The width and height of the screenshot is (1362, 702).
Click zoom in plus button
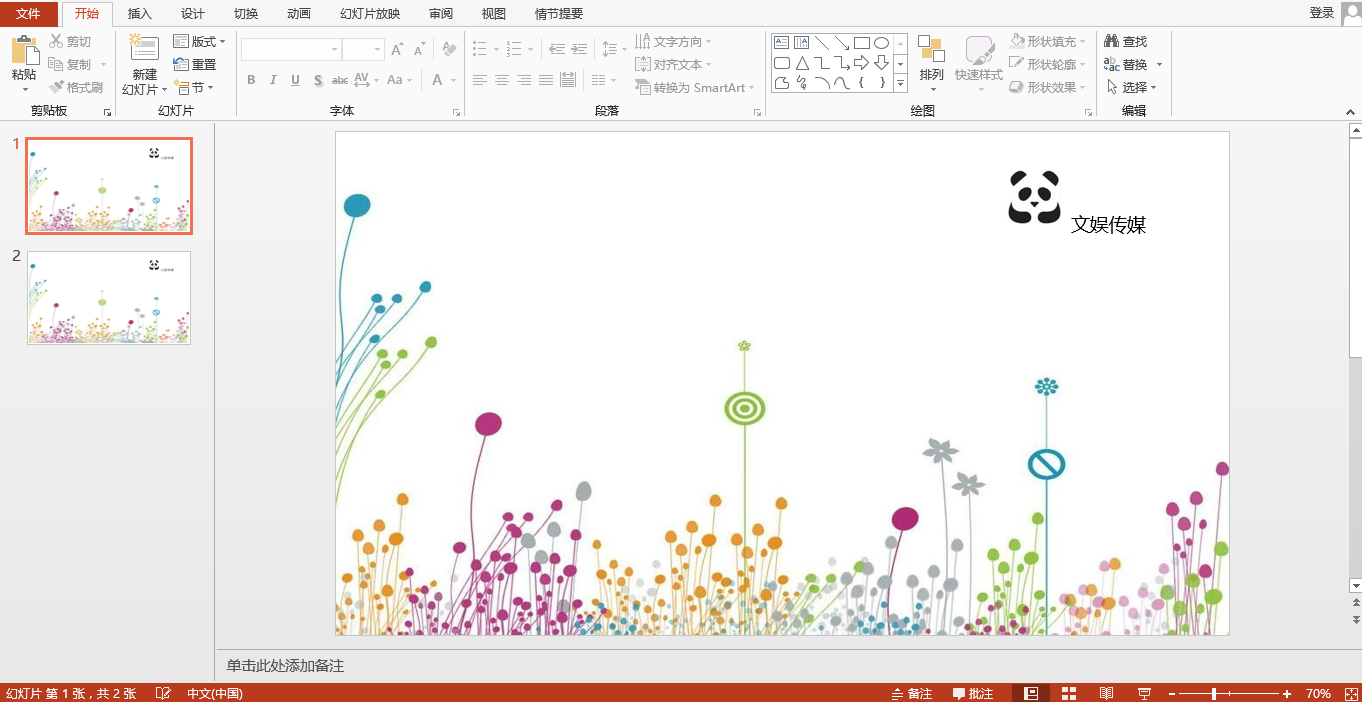[x=1287, y=693]
